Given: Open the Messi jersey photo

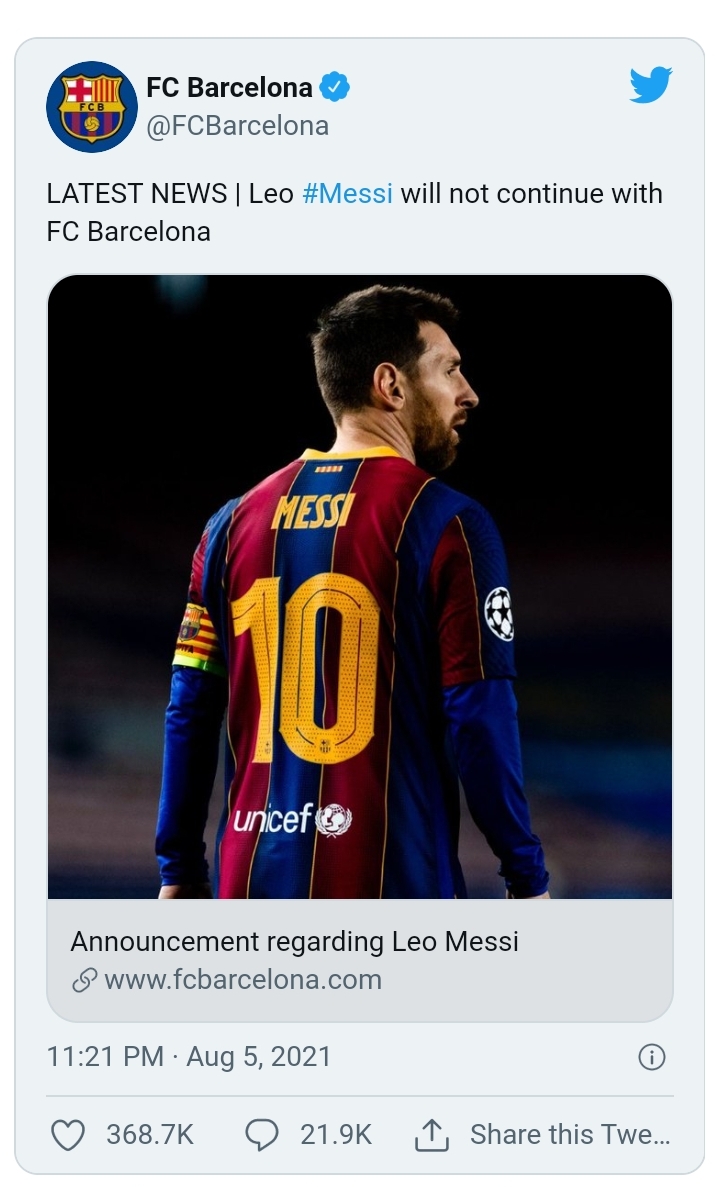Looking at the screenshot, I should pos(359,586).
